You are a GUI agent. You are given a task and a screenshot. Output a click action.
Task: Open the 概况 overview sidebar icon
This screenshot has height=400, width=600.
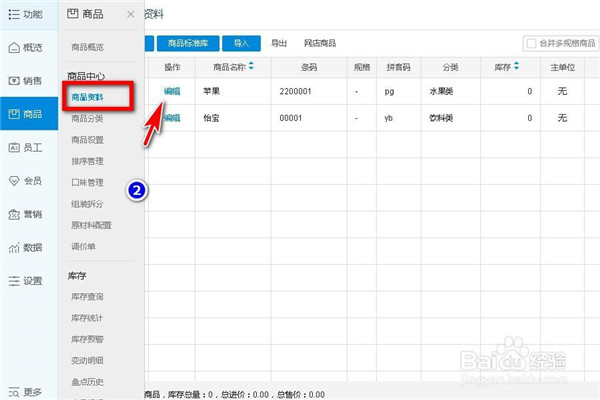tap(26, 48)
